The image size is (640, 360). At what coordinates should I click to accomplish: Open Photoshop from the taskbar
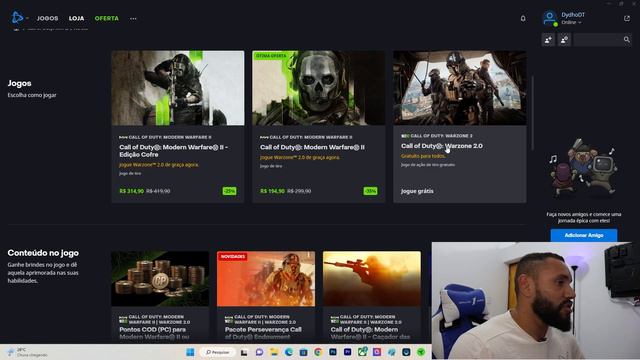[x=333, y=352]
